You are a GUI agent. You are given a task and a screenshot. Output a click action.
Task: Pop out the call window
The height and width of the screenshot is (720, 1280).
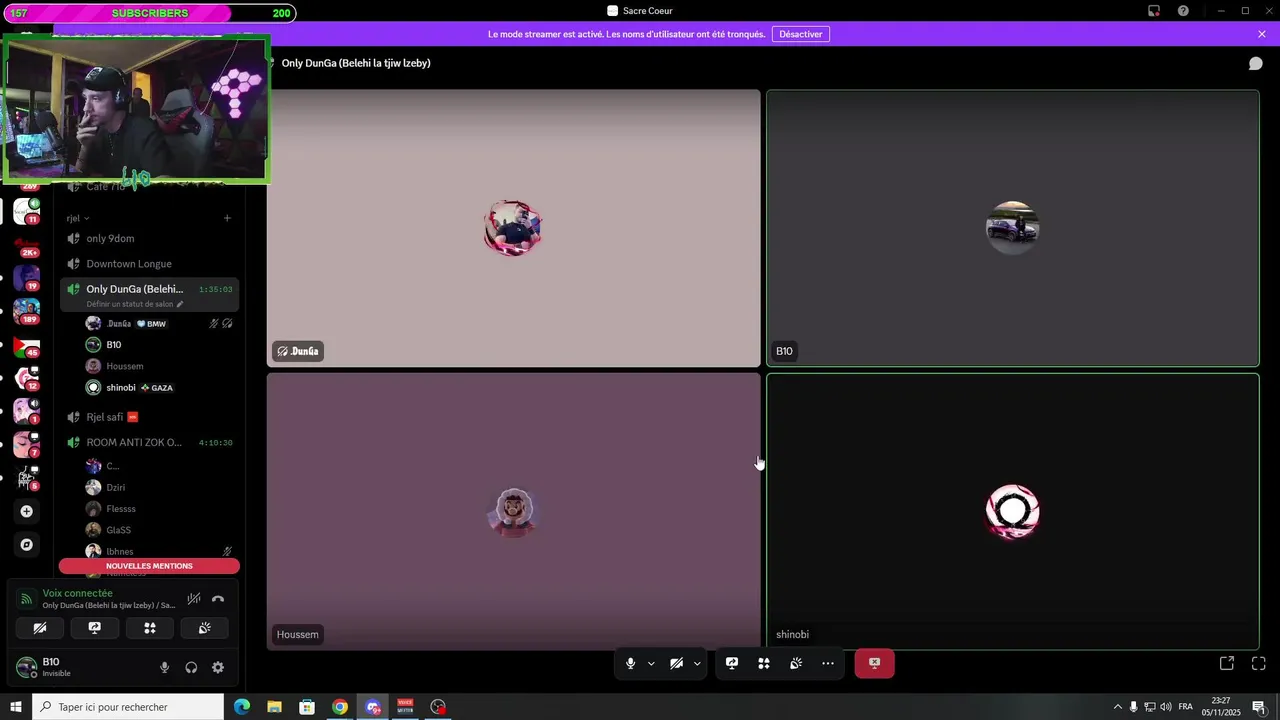tap(1227, 663)
